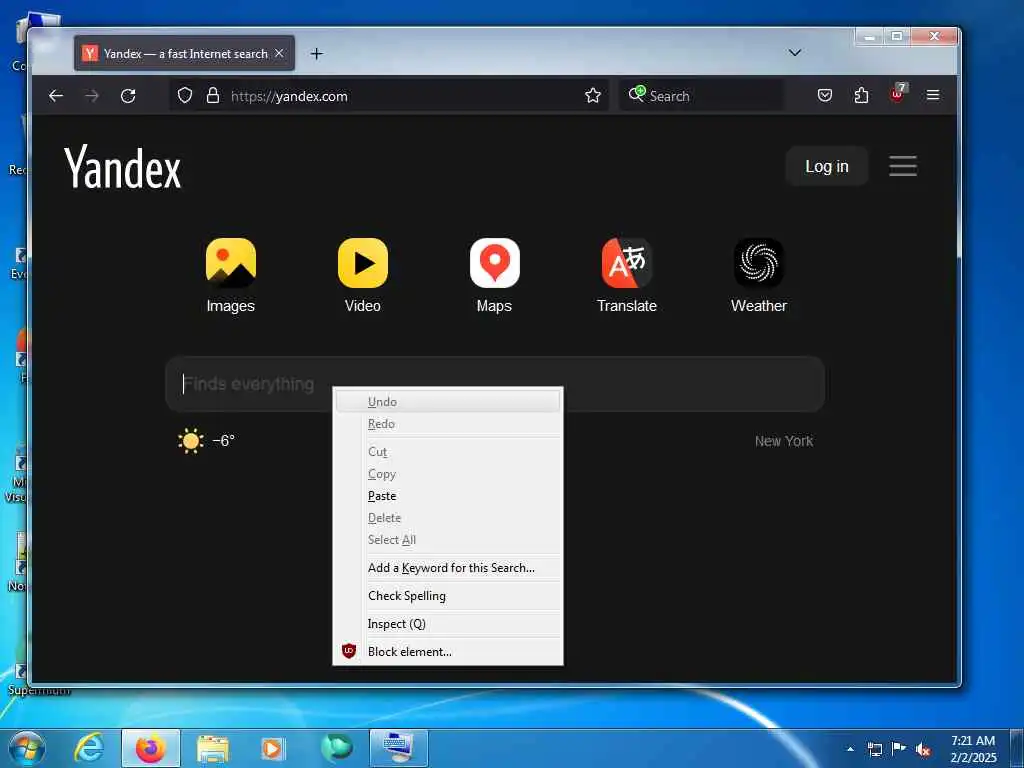1024x768 pixels.
Task: Open Firefox application menu hamburger
Action: point(933,95)
